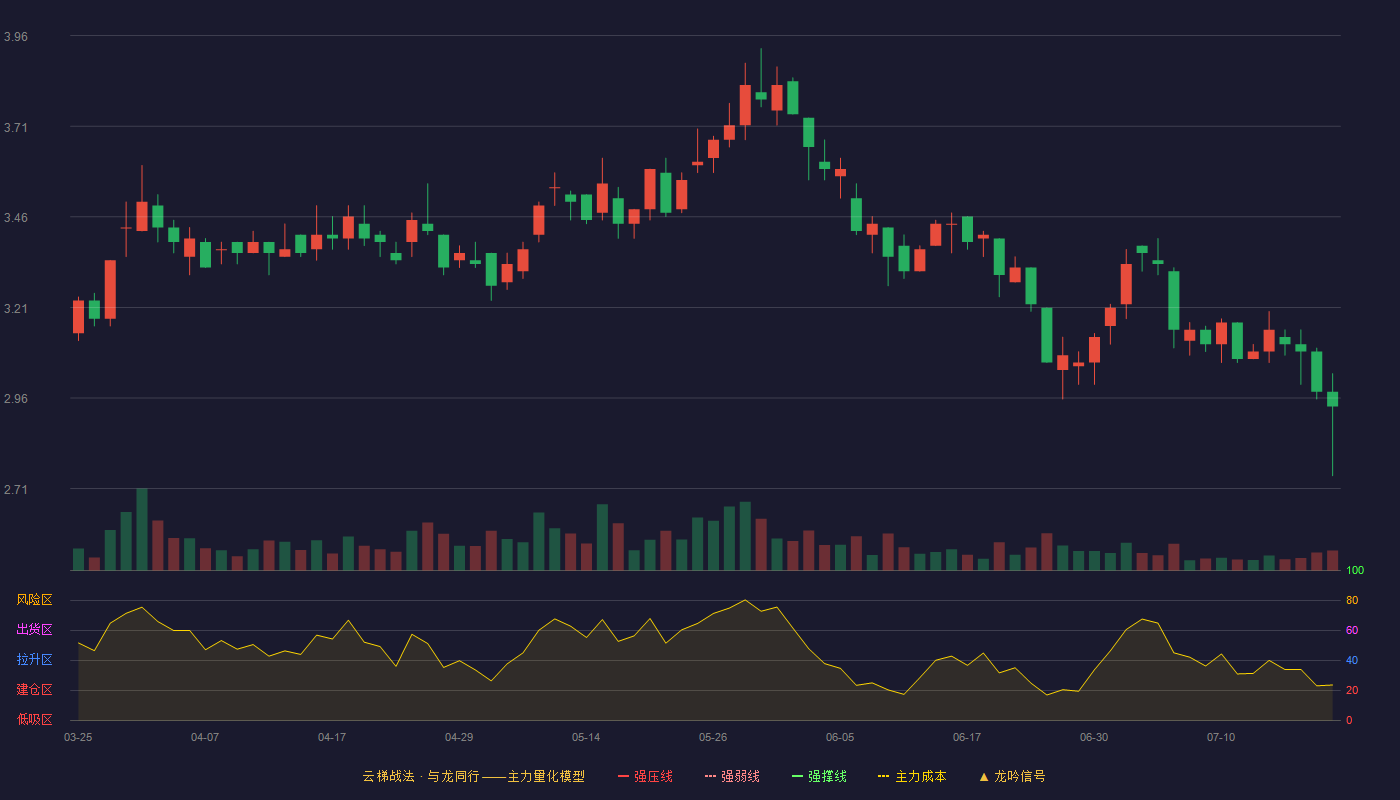Click the 07-10 date label
Viewport: 1400px width, 800px height.
pos(1221,737)
